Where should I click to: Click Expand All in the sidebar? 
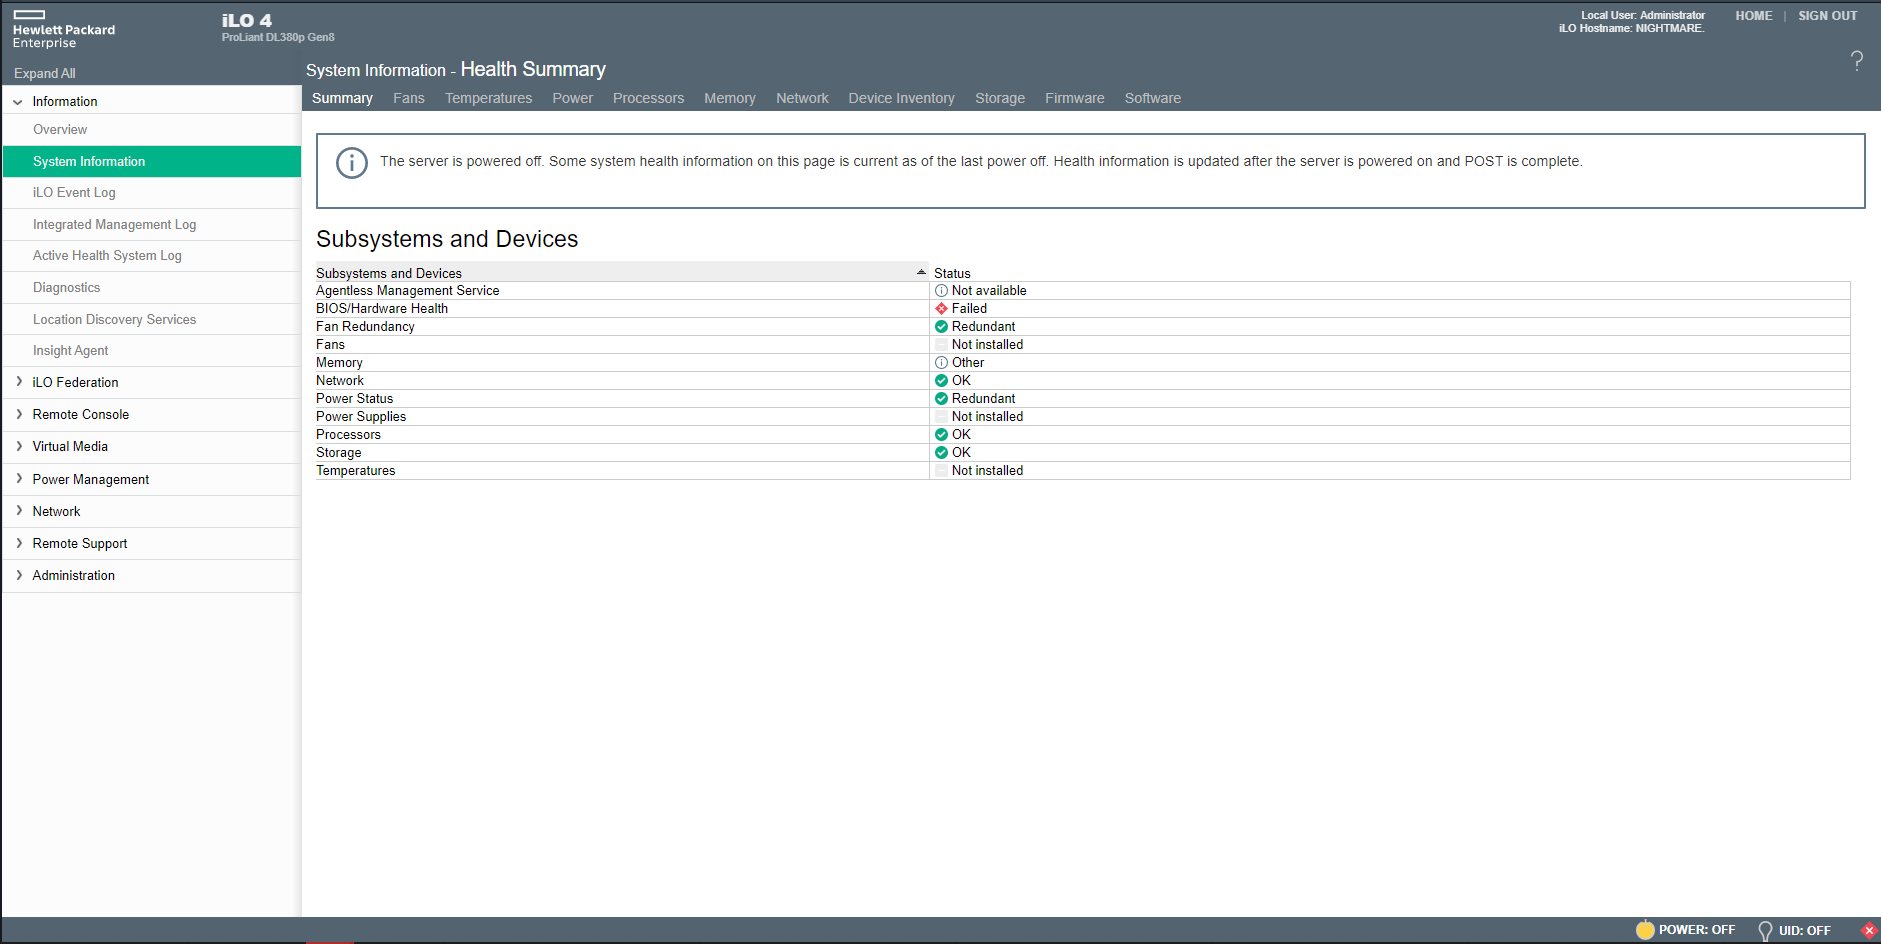pos(45,74)
